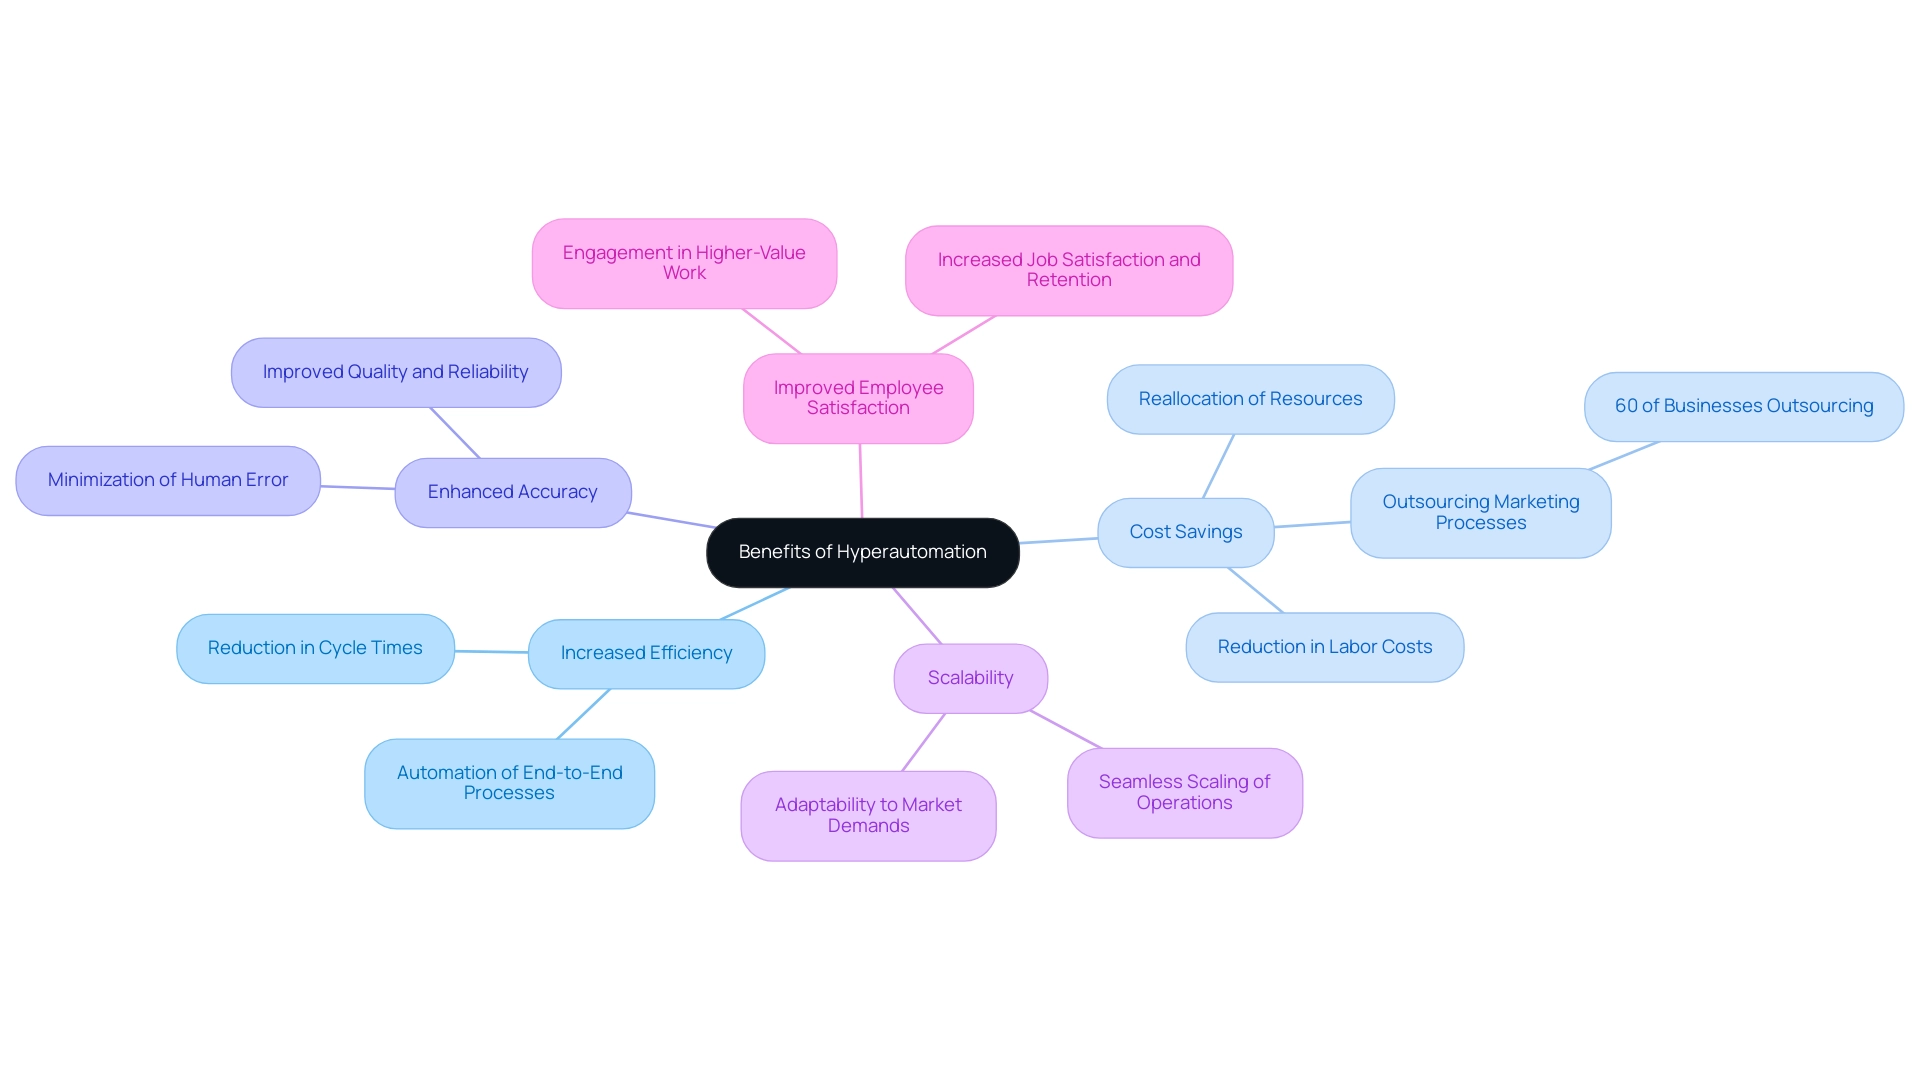Select Reduction in Labor Costs leaf node
Screen dimensions: 1920x1083
pyautogui.click(x=1325, y=645)
